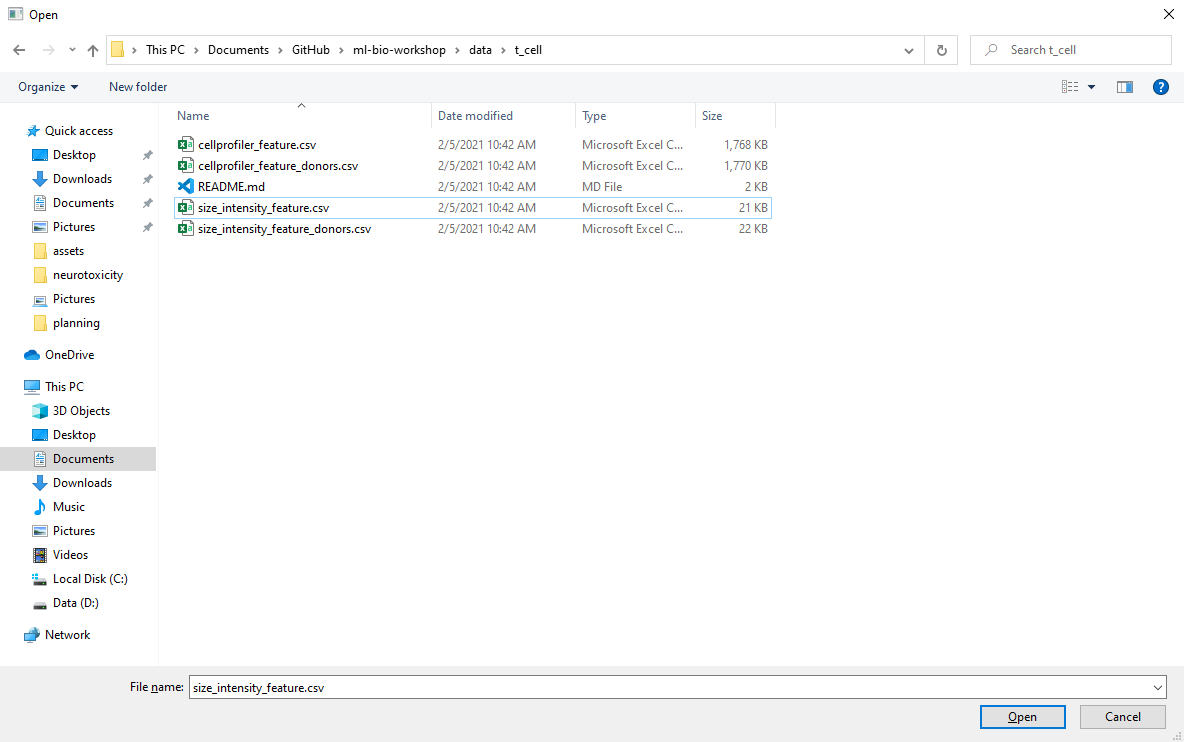This screenshot has width=1184, height=742.
Task: Expand the address bar history dropdown
Action: 909,50
